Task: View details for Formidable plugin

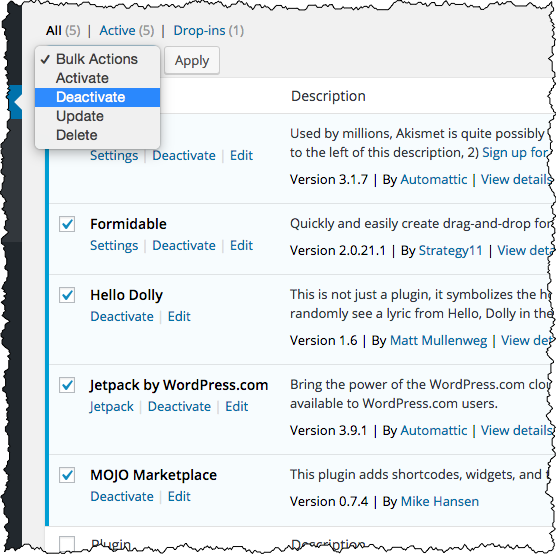Action: [x=525, y=250]
